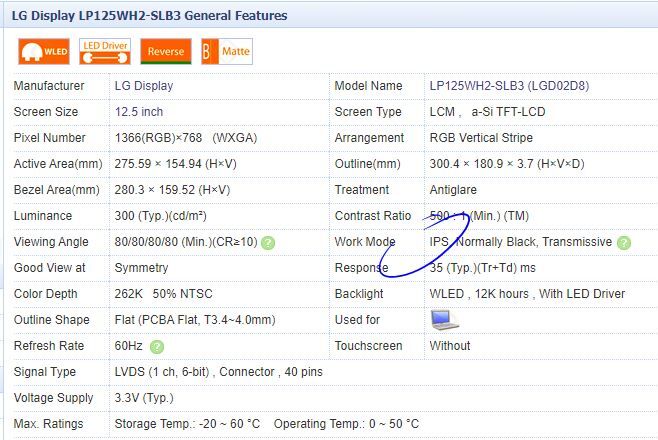
Task: Click bezel area value 280.3 × 159.52 (H×V)
Action: coord(172,190)
